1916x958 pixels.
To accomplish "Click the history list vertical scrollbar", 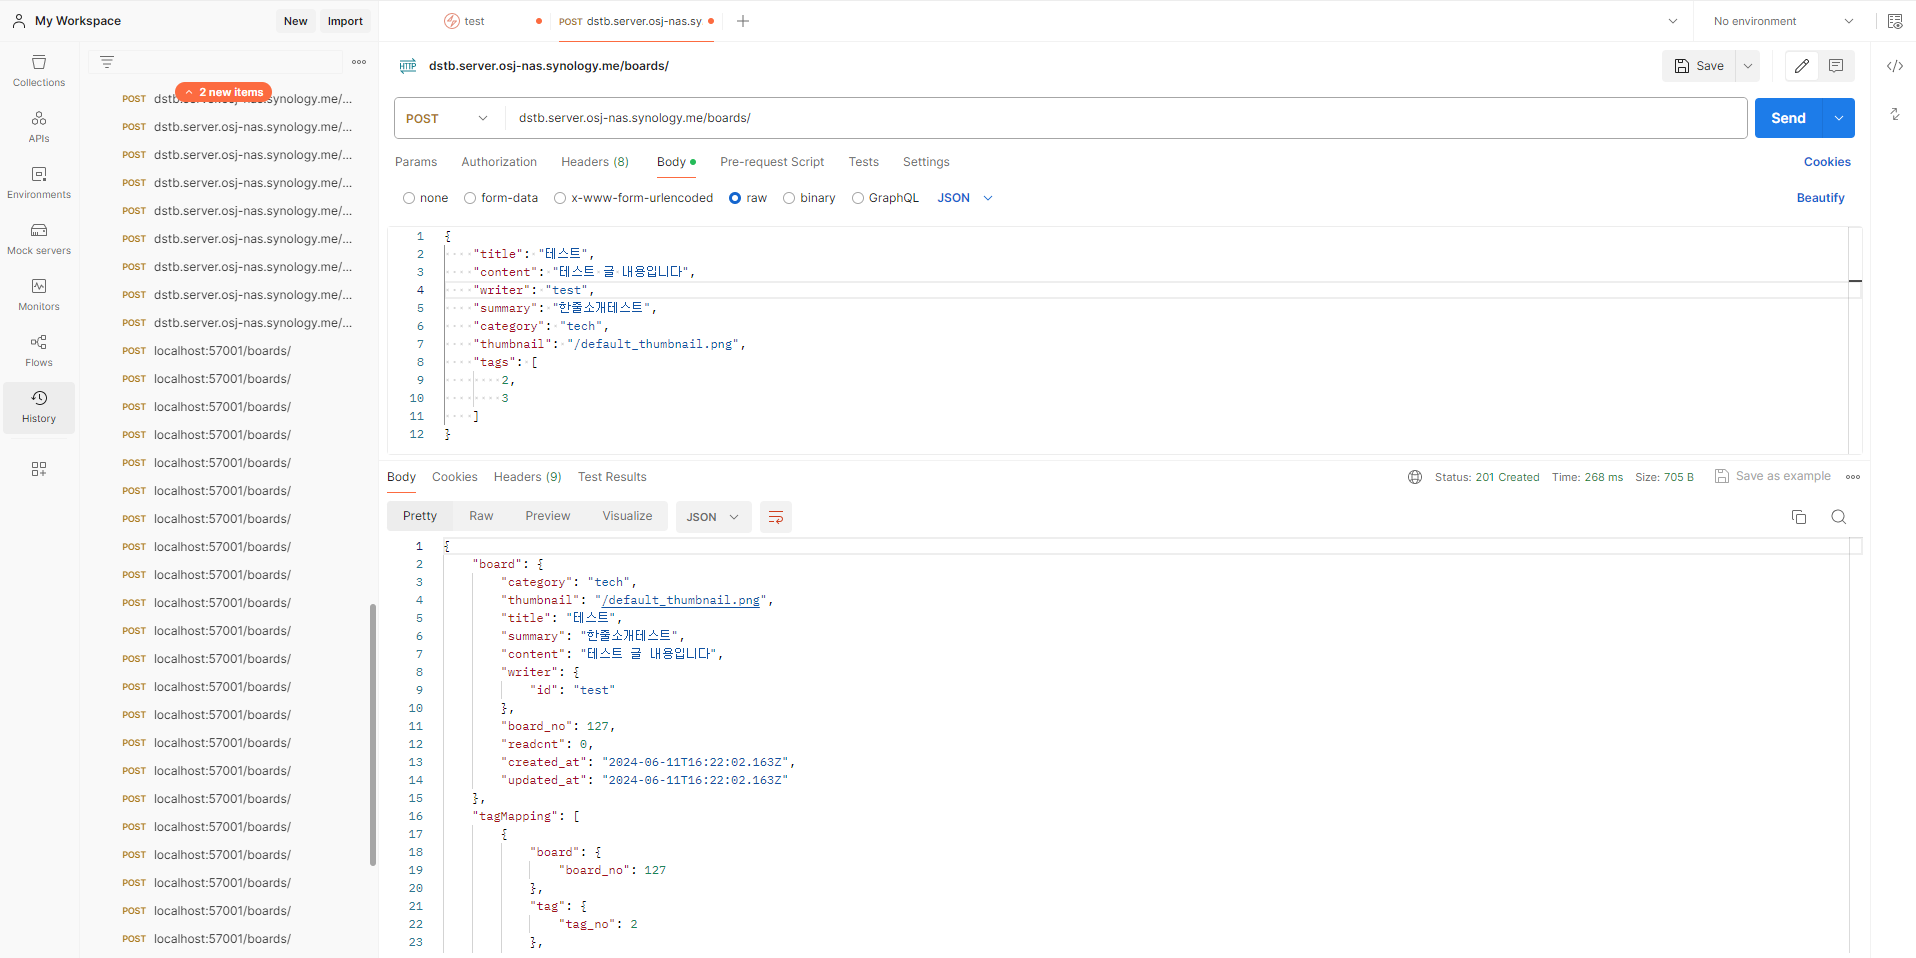I will tap(373, 734).
